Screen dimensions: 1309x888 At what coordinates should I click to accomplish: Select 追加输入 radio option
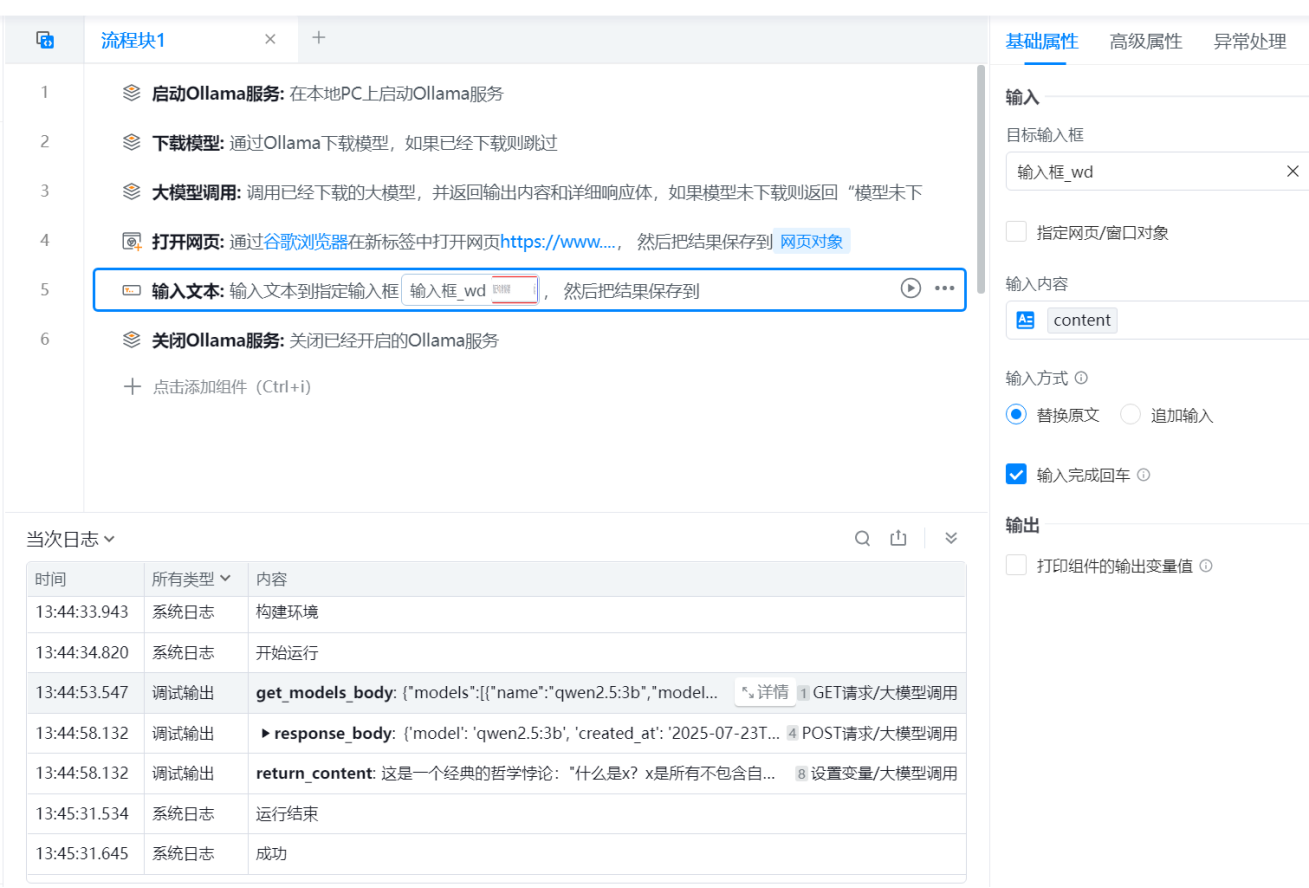pyautogui.click(x=1131, y=415)
